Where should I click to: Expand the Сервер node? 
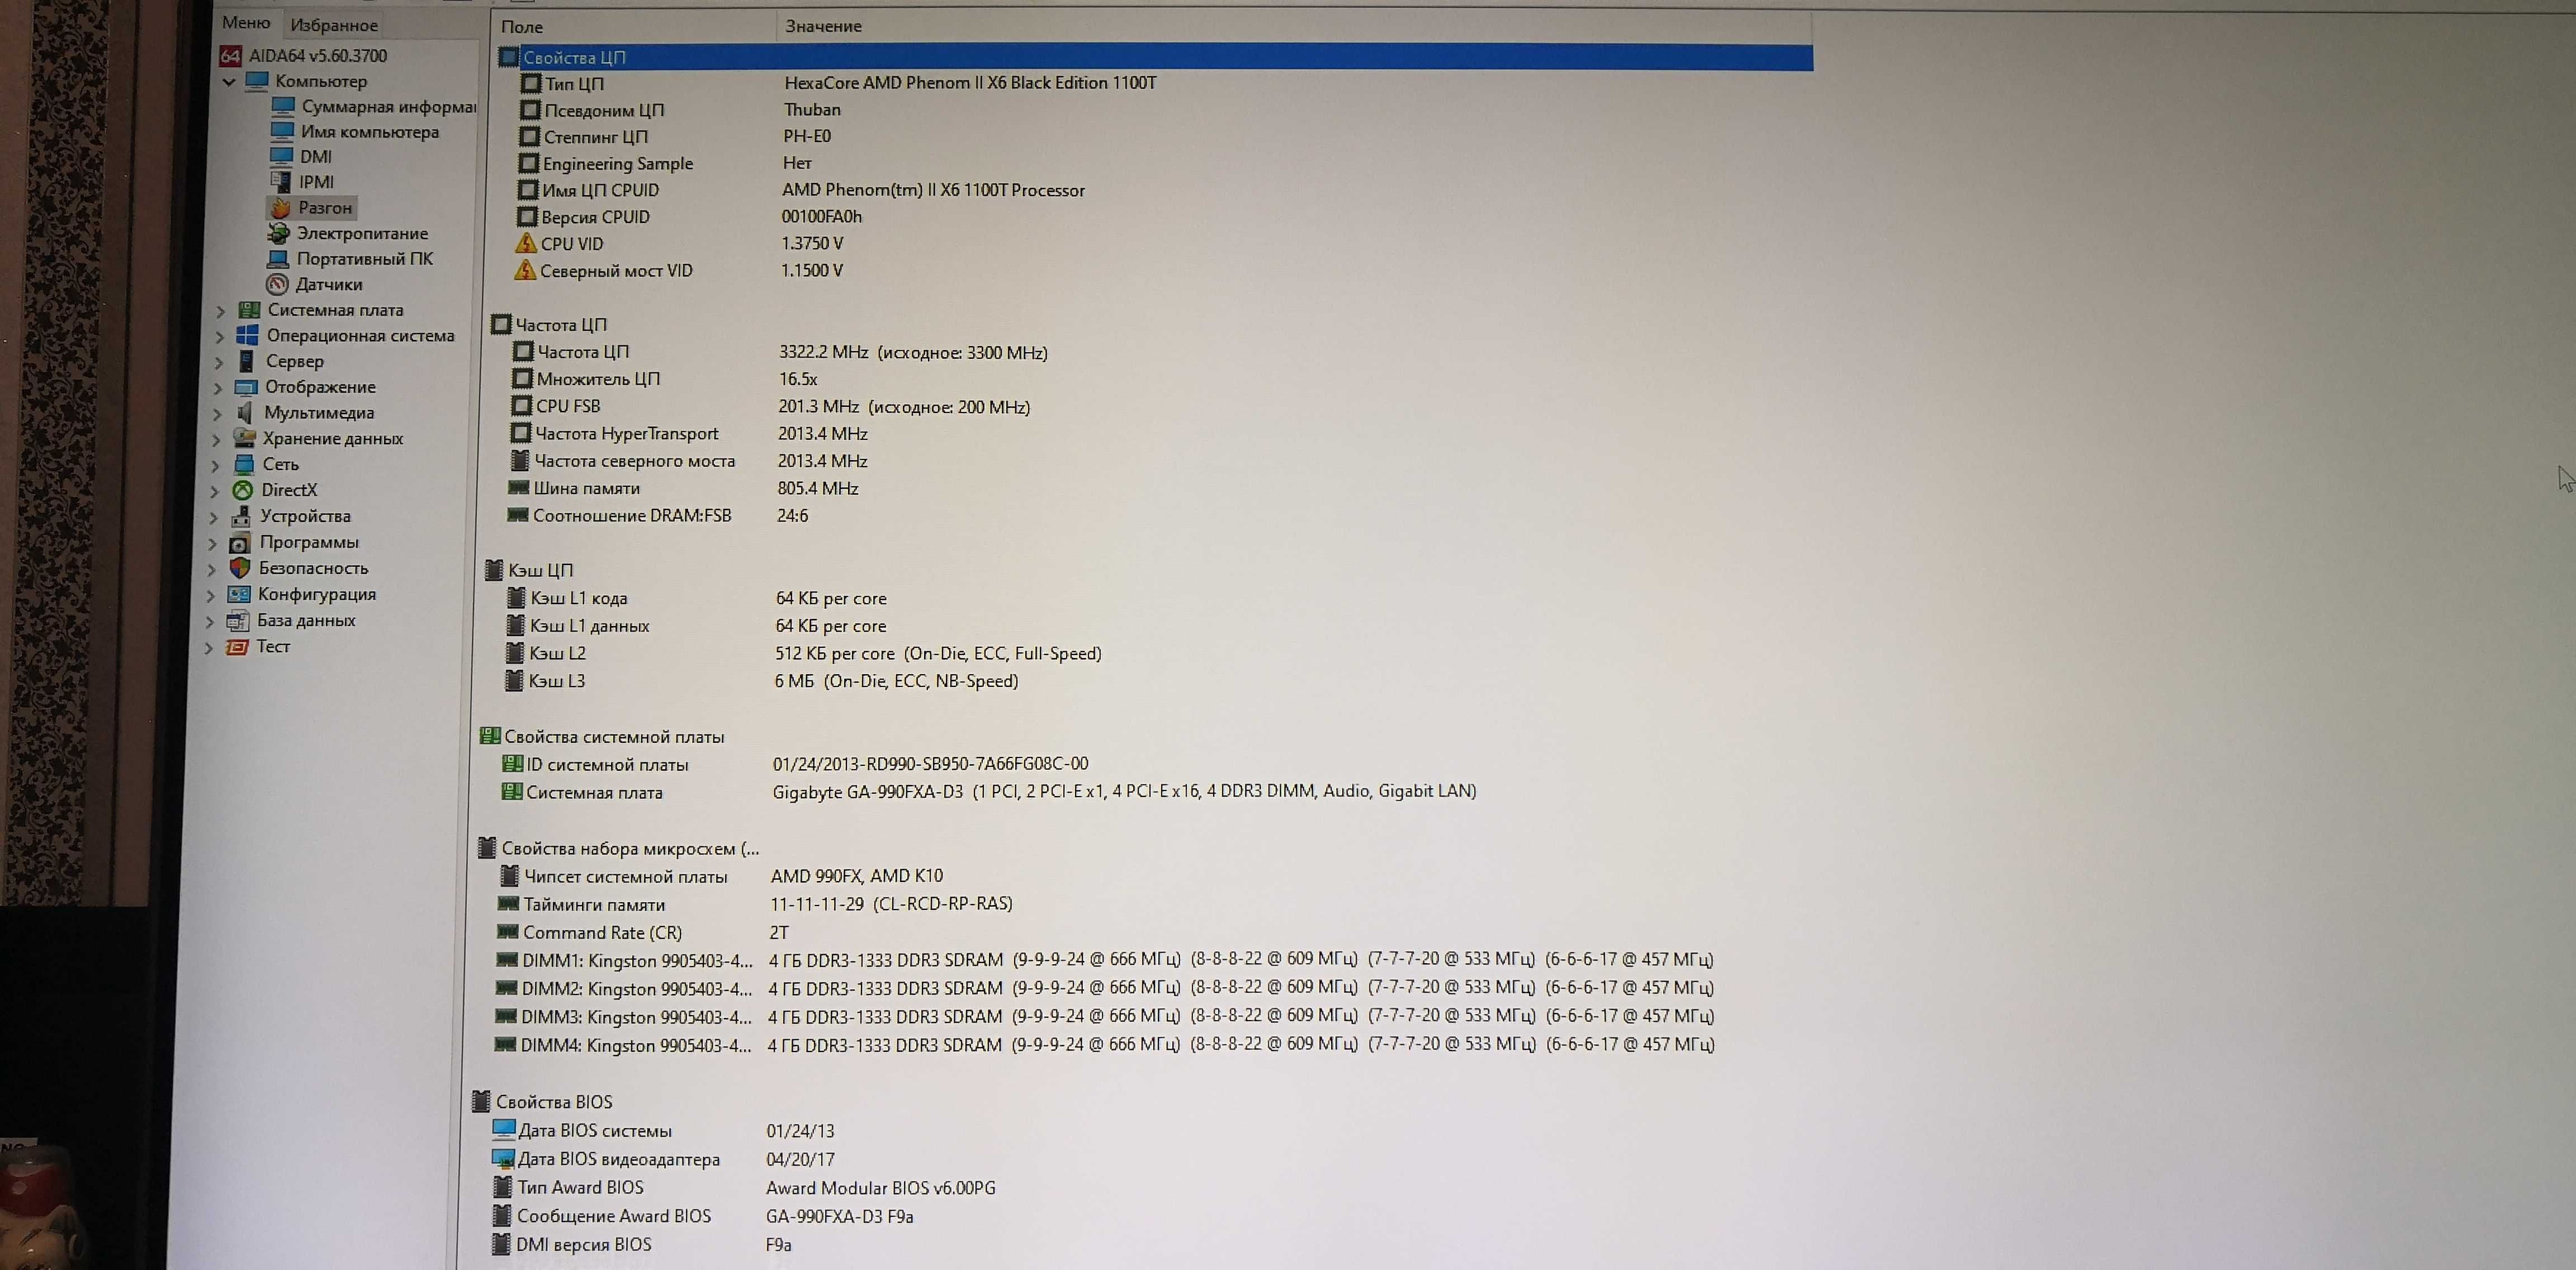[x=219, y=362]
